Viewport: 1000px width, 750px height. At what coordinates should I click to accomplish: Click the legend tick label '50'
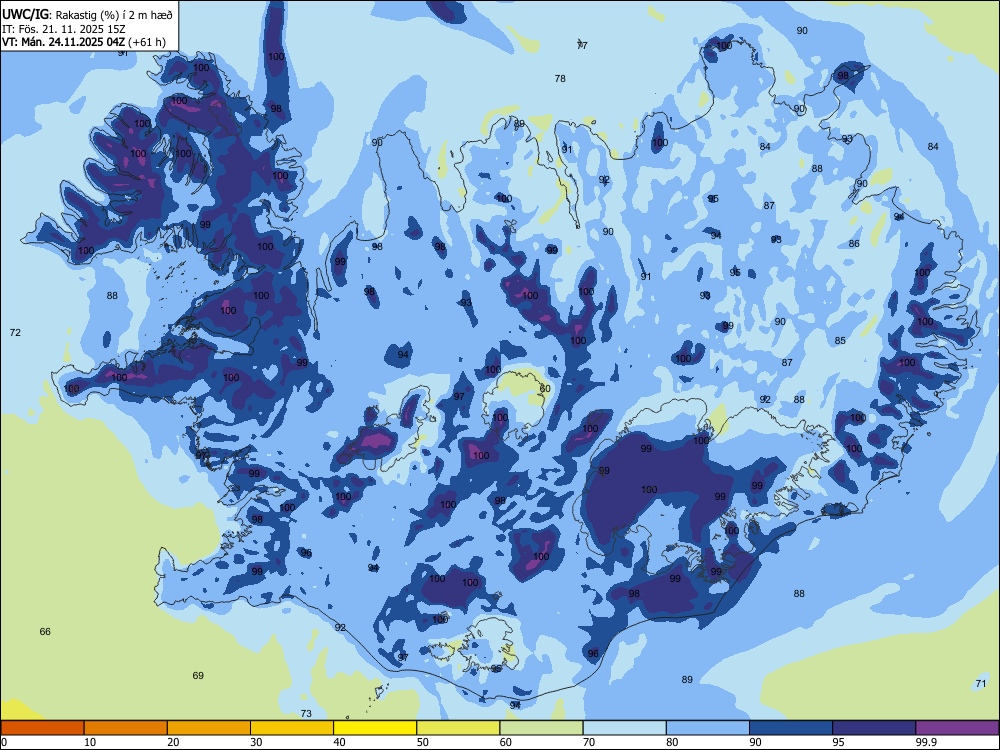pos(423,742)
